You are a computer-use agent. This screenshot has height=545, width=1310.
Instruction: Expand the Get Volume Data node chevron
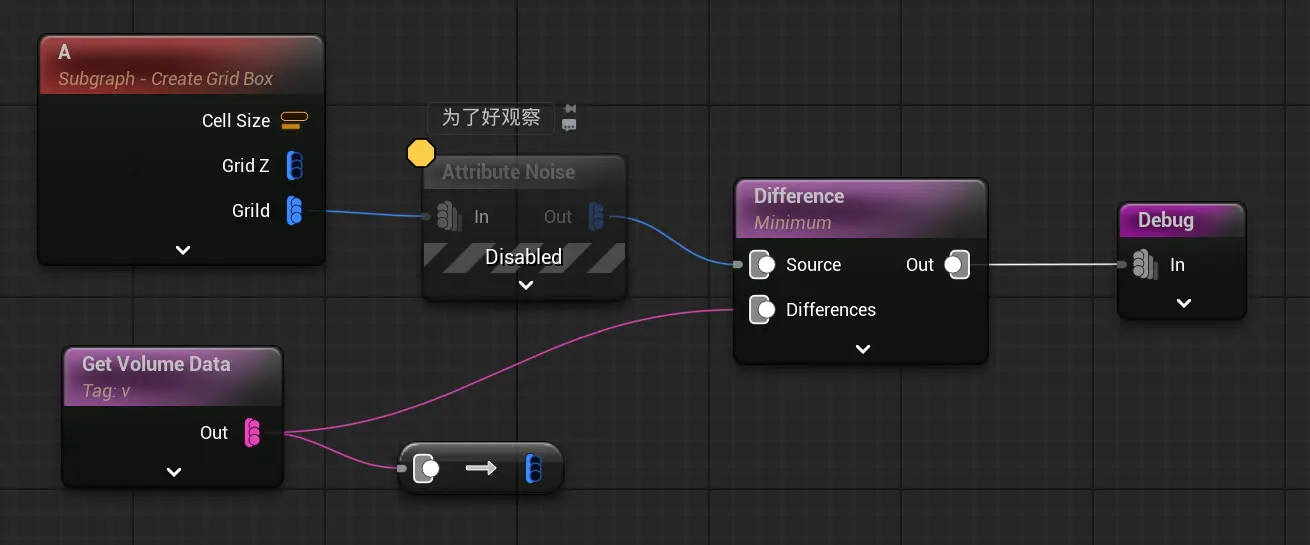tap(173, 472)
